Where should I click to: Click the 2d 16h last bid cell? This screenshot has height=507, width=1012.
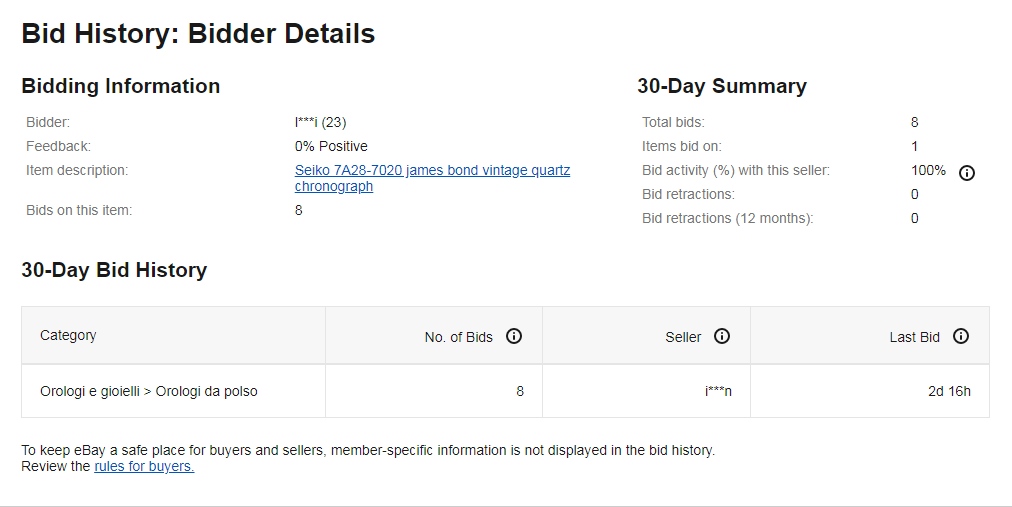(x=949, y=391)
